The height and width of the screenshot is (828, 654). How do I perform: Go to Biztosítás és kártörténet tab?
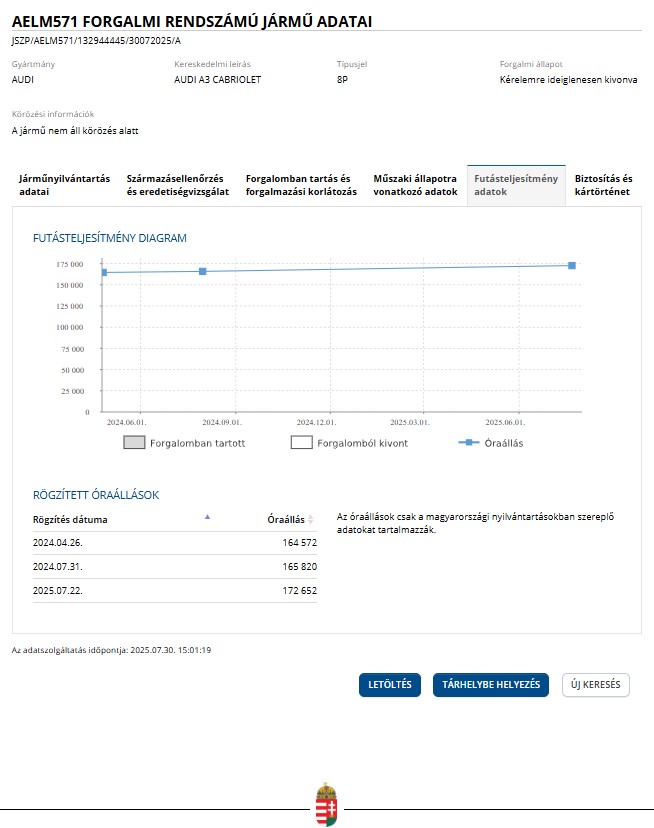603,185
